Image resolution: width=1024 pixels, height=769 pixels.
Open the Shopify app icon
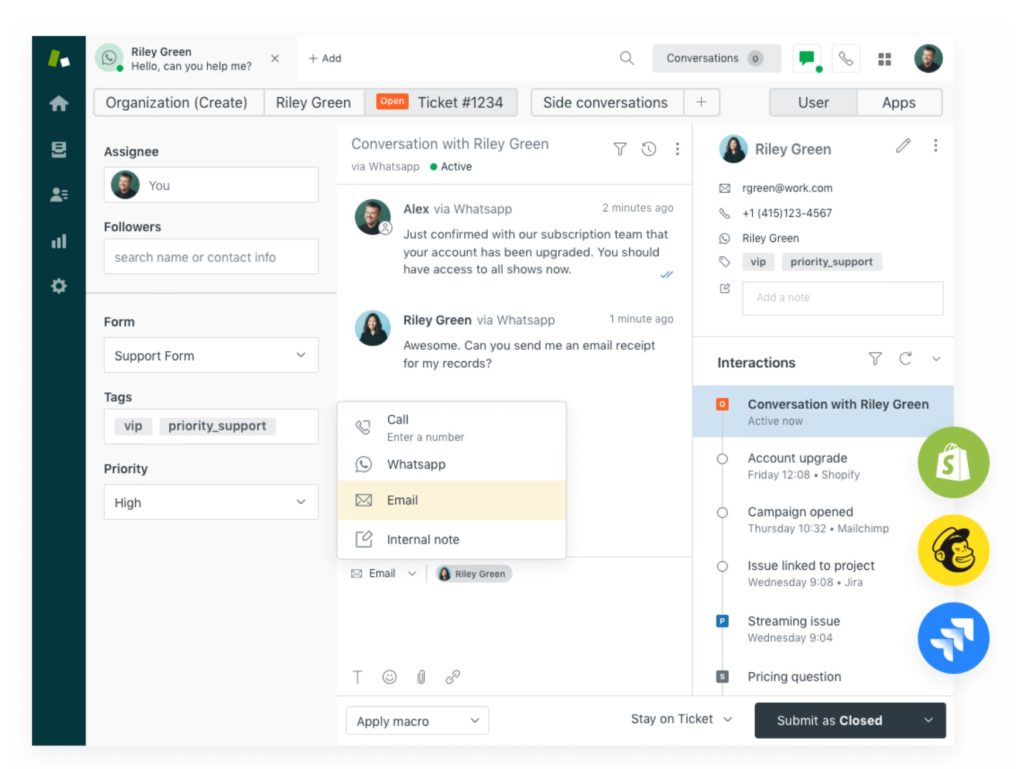pyautogui.click(x=953, y=462)
